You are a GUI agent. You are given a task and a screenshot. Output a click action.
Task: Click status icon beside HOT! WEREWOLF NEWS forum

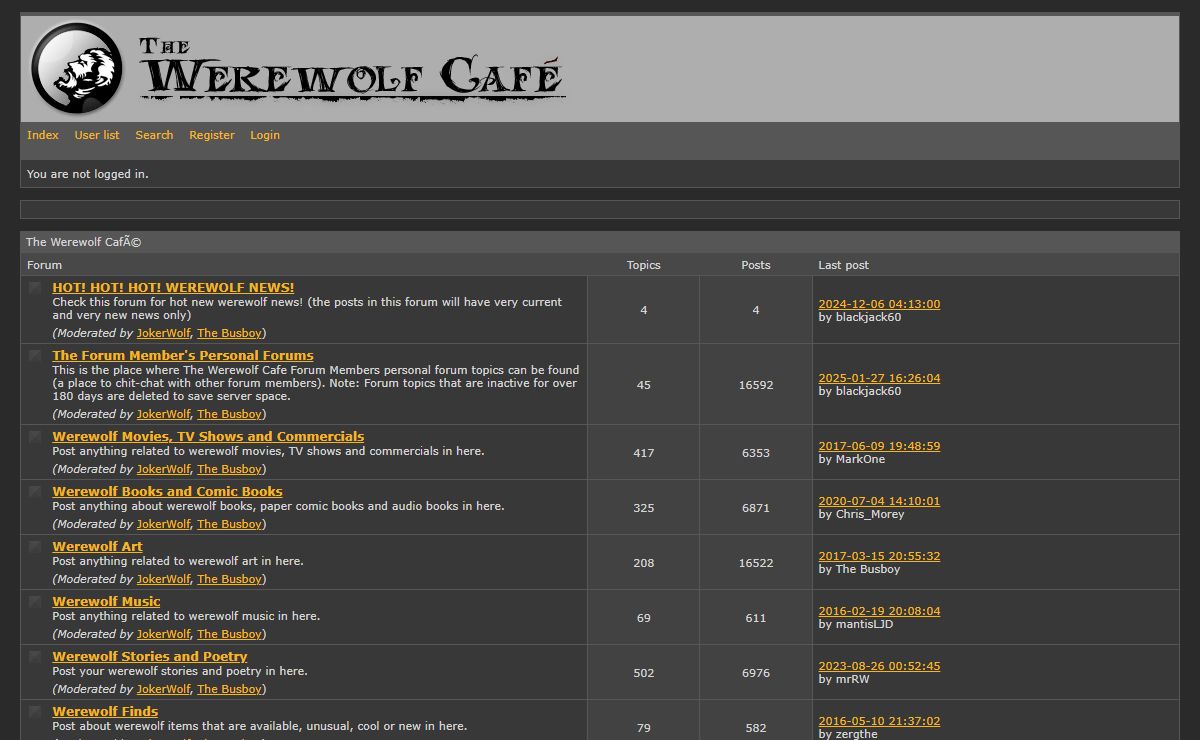(x=35, y=288)
